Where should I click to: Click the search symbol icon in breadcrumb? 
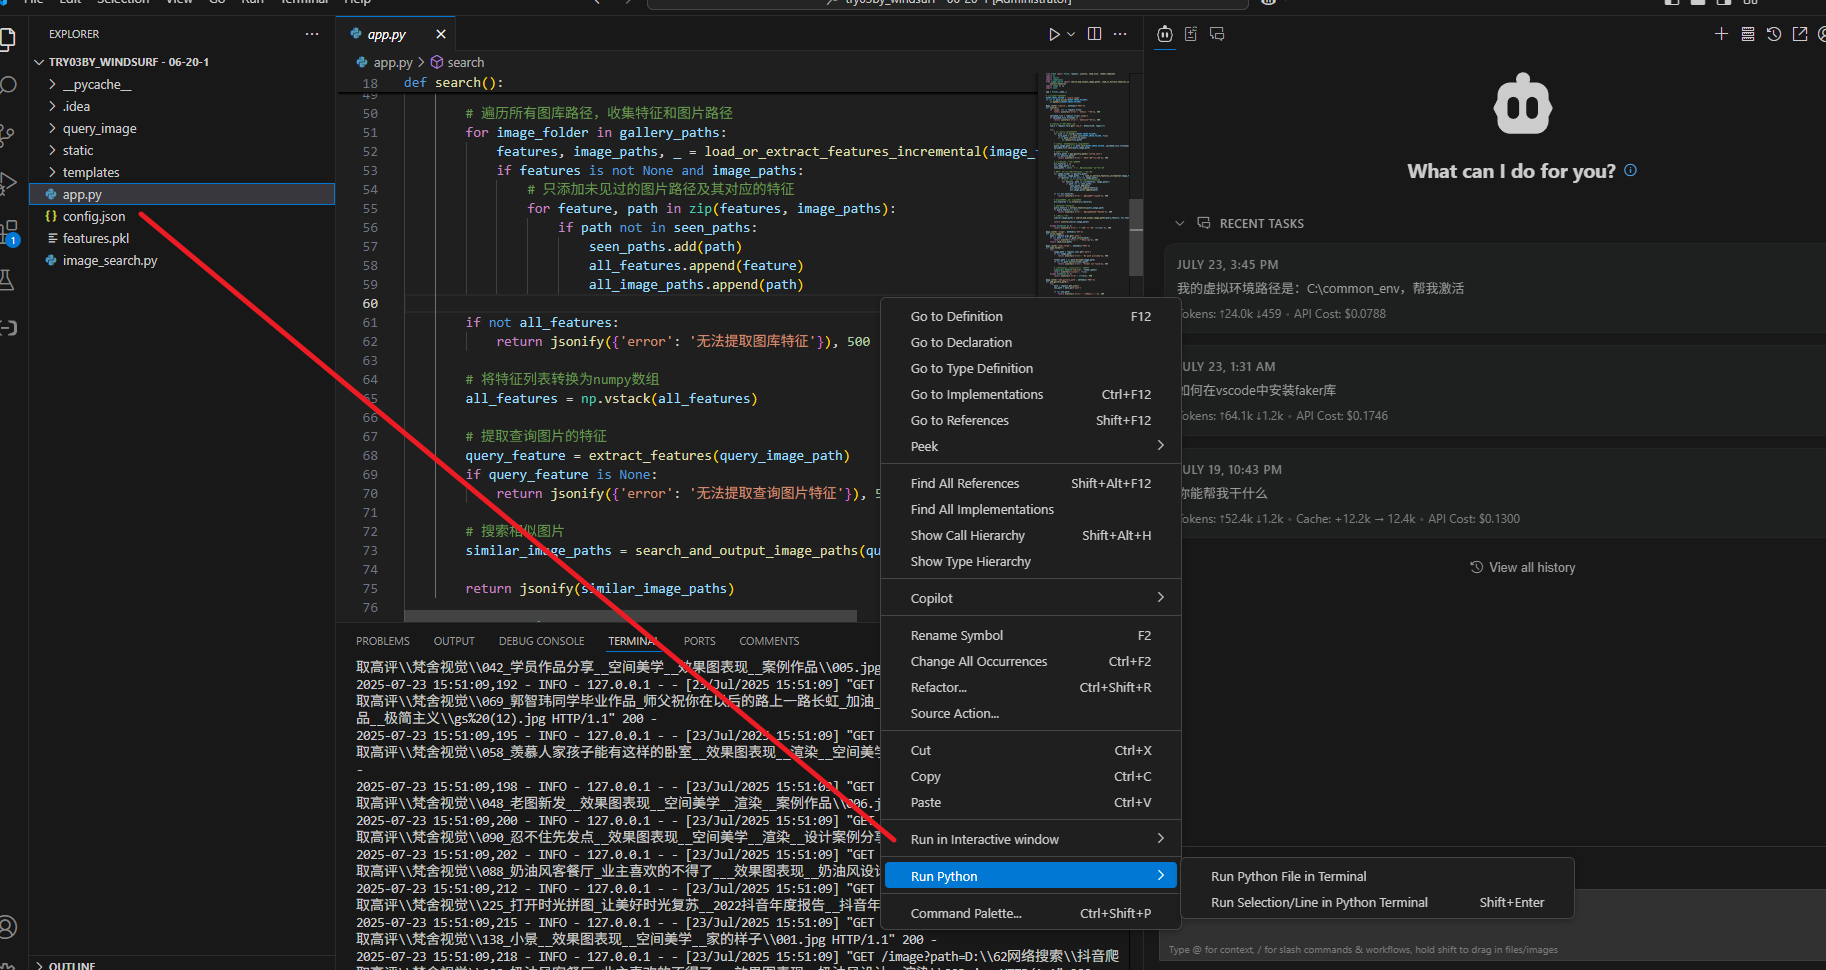[x=437, y=62]
